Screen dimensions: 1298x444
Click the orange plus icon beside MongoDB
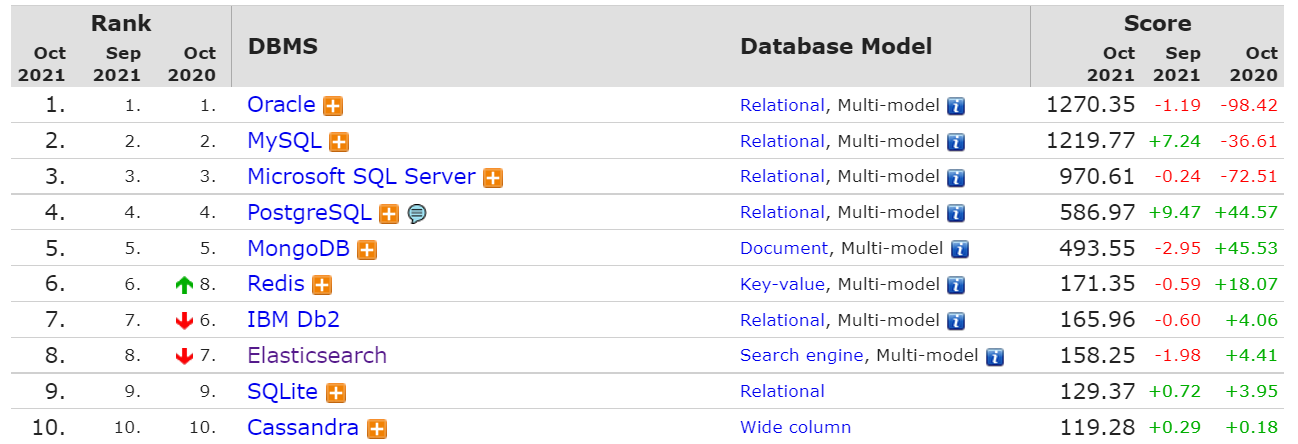tap(367, 249)
